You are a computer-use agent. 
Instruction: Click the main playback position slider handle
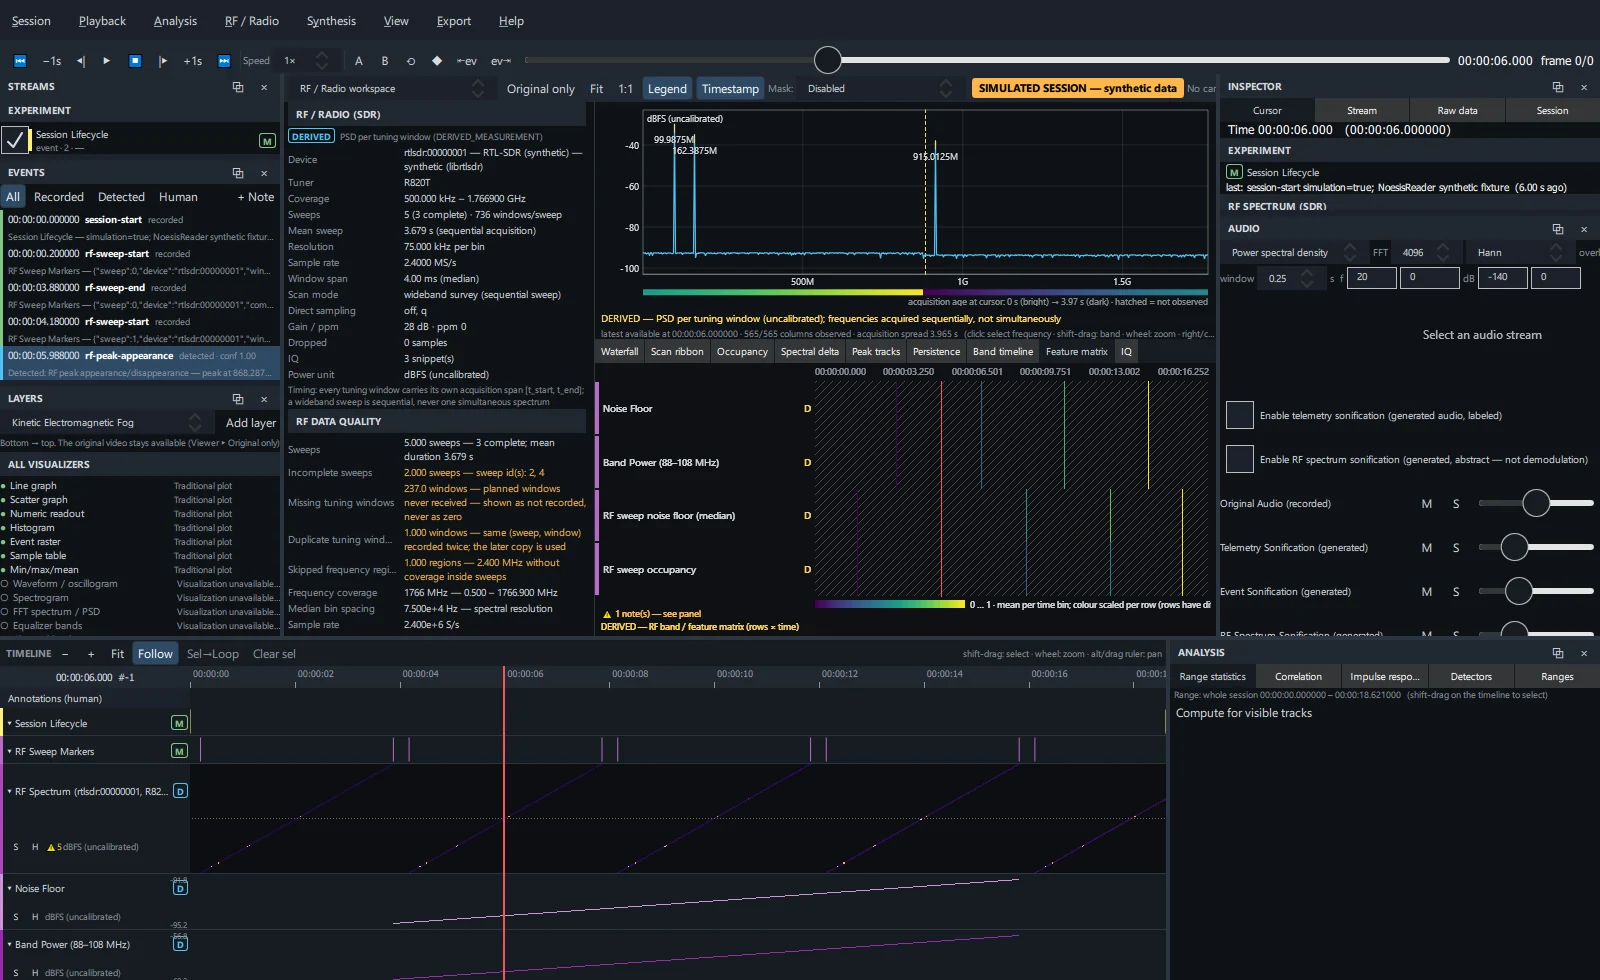(828, 60)
